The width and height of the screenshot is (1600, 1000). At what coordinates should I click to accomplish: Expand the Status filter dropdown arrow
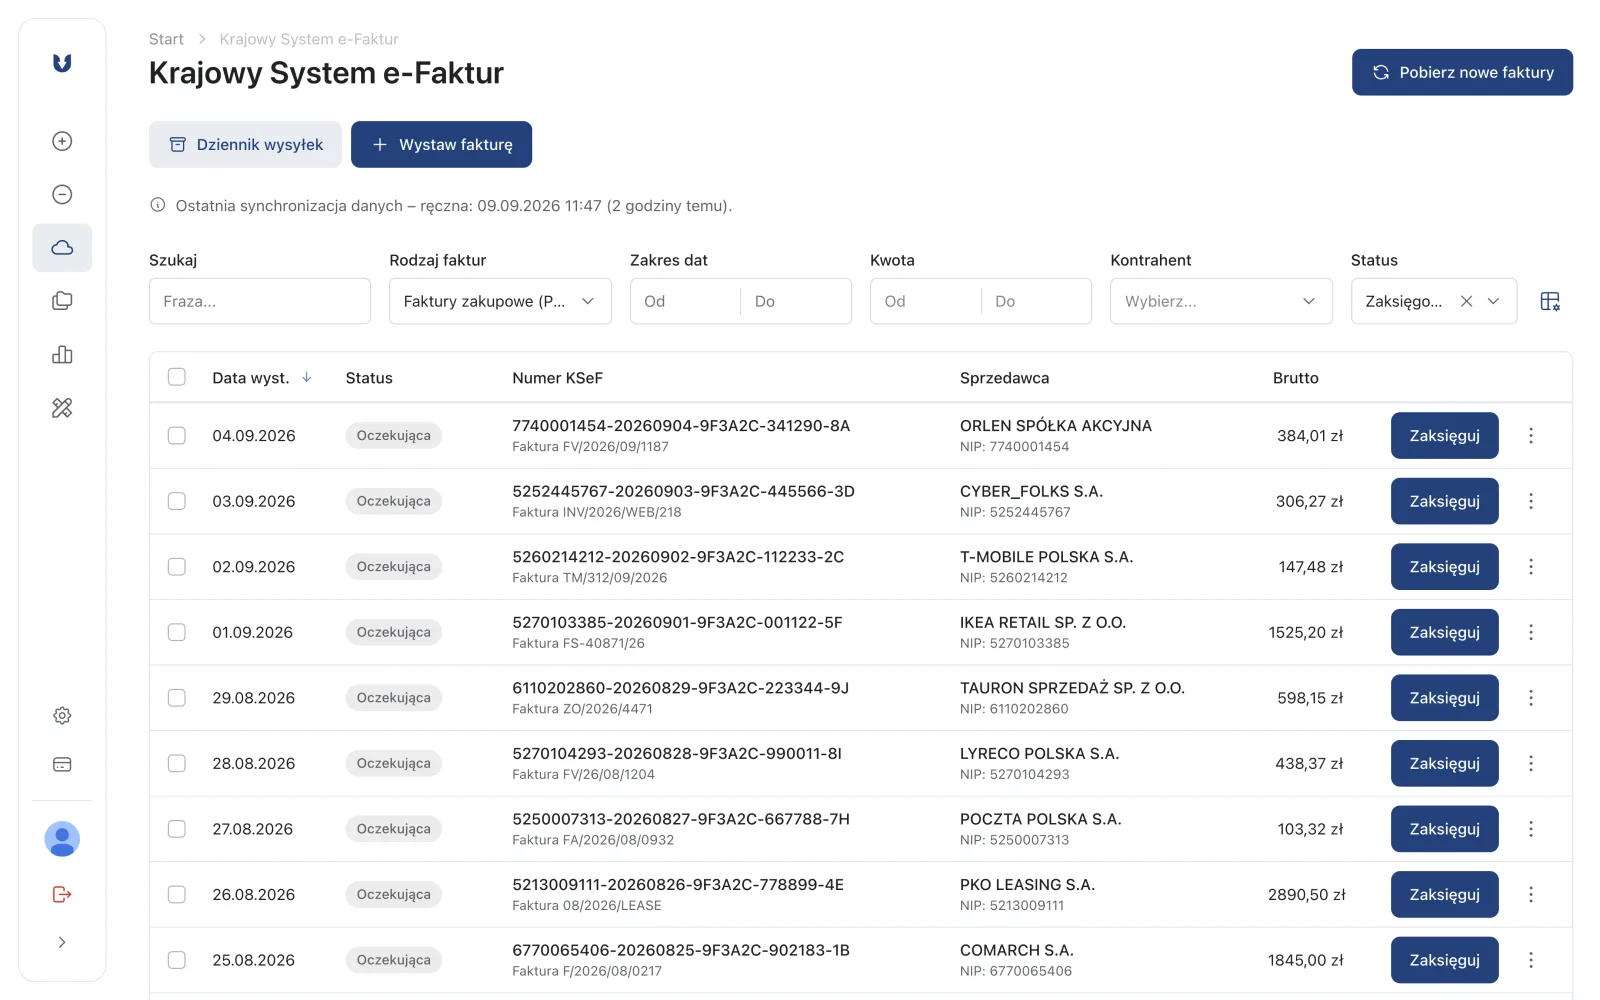click(1494, 301)
